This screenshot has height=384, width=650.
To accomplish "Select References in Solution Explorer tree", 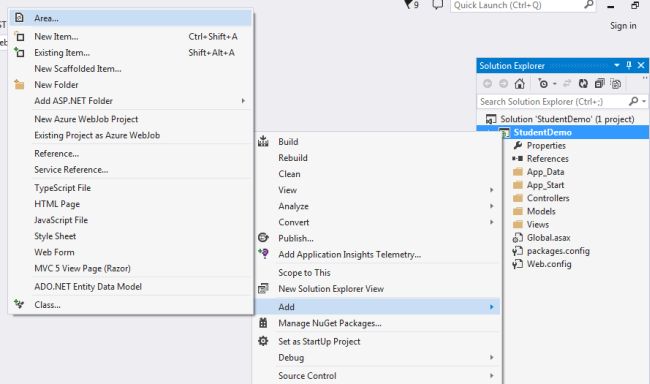I will (547, 159).
